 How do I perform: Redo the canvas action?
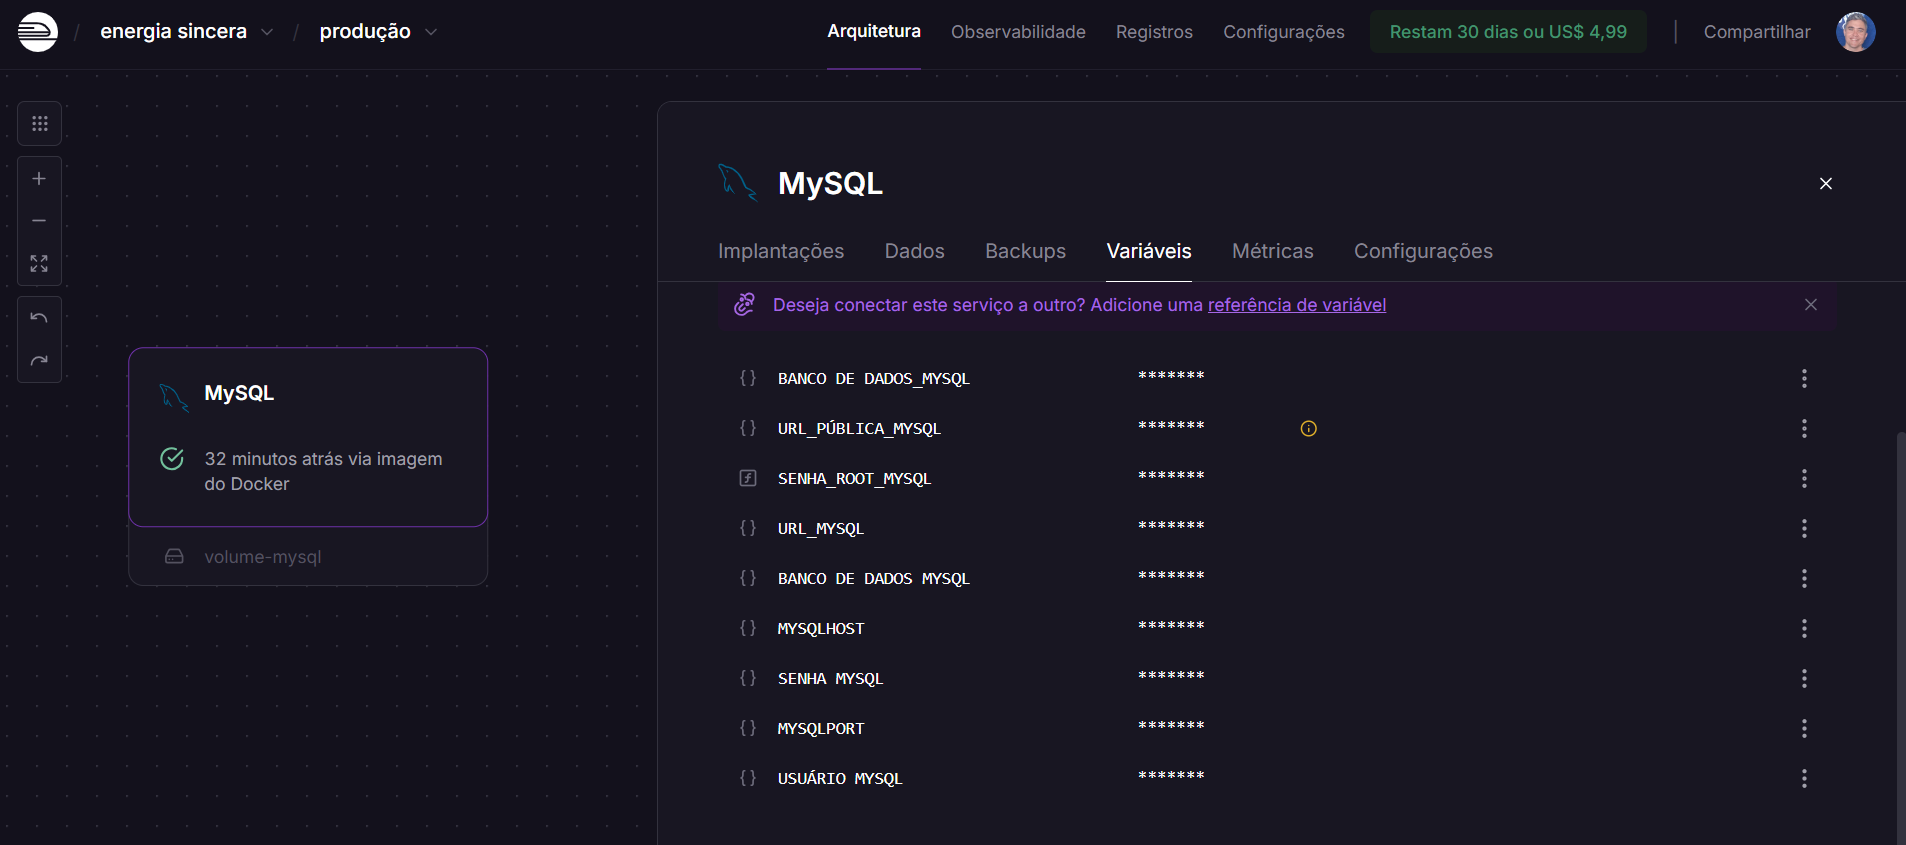(39, 361)
